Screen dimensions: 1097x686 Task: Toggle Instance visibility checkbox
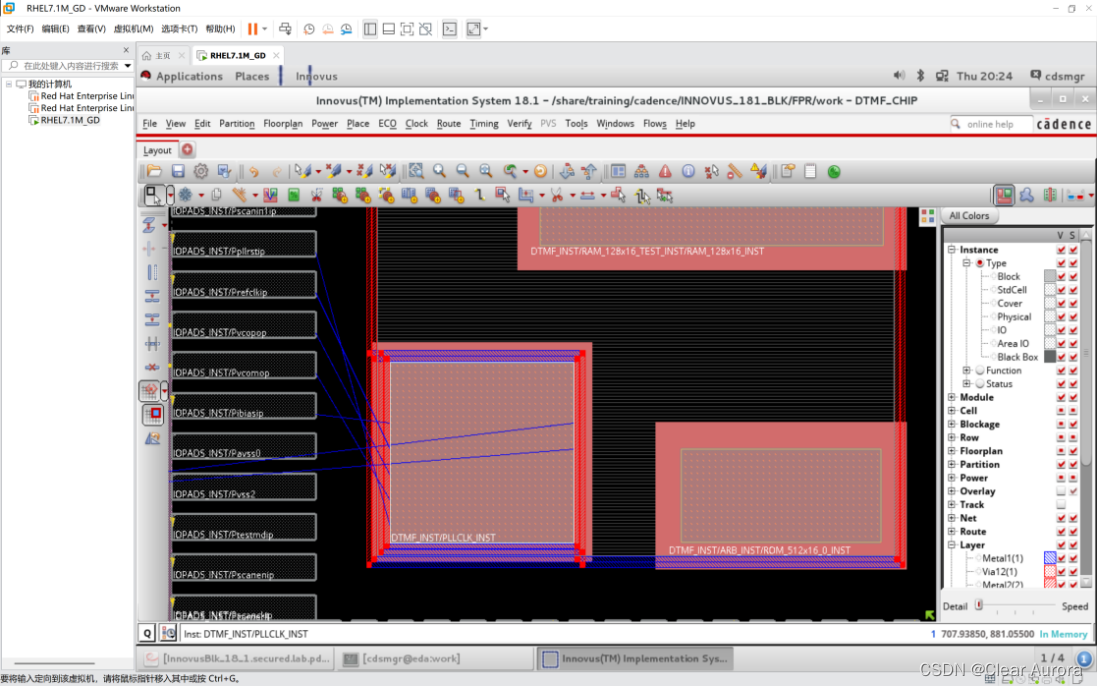coord(1061,250)
